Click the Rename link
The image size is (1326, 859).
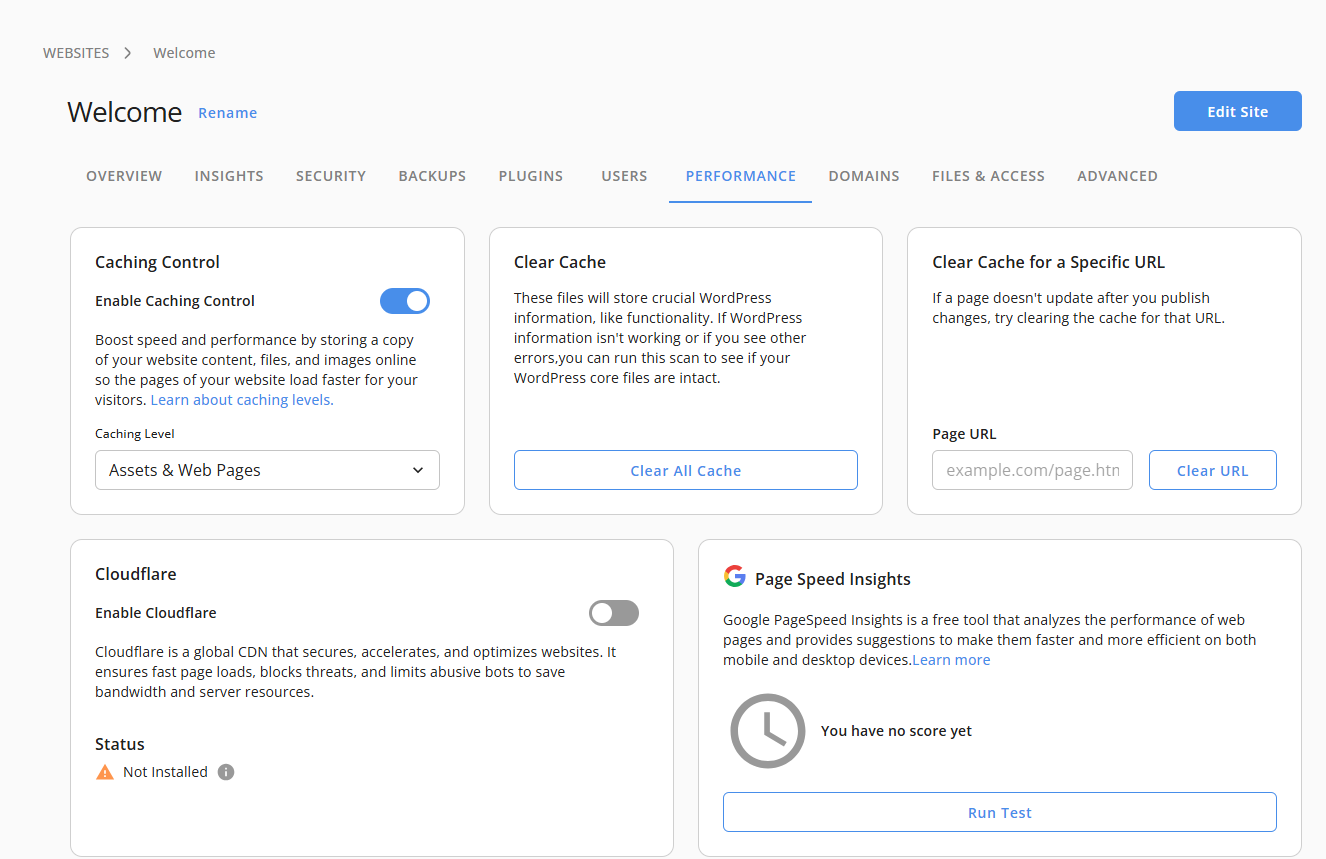coord(228,113)
